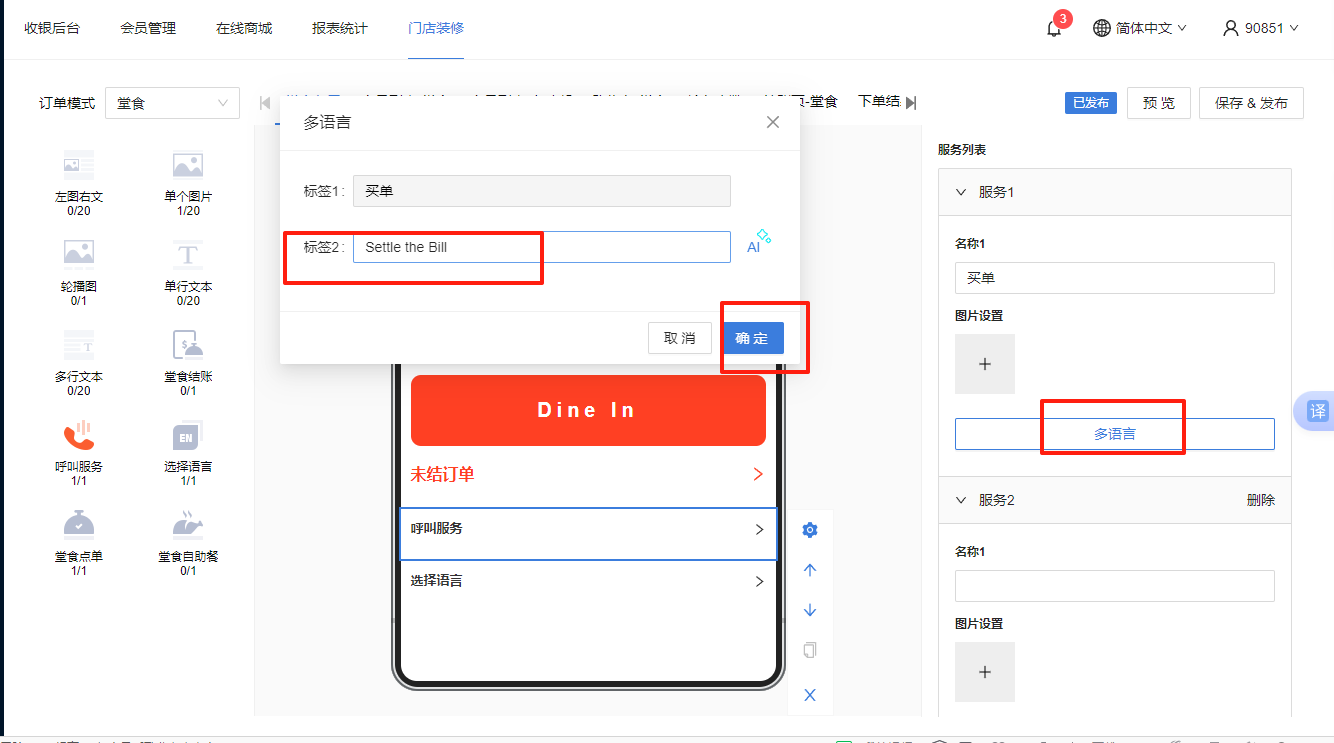The width and height of the screenshot is (1334, 743).
Task: Move component down with the down arrow
Action: coord(810,610)
